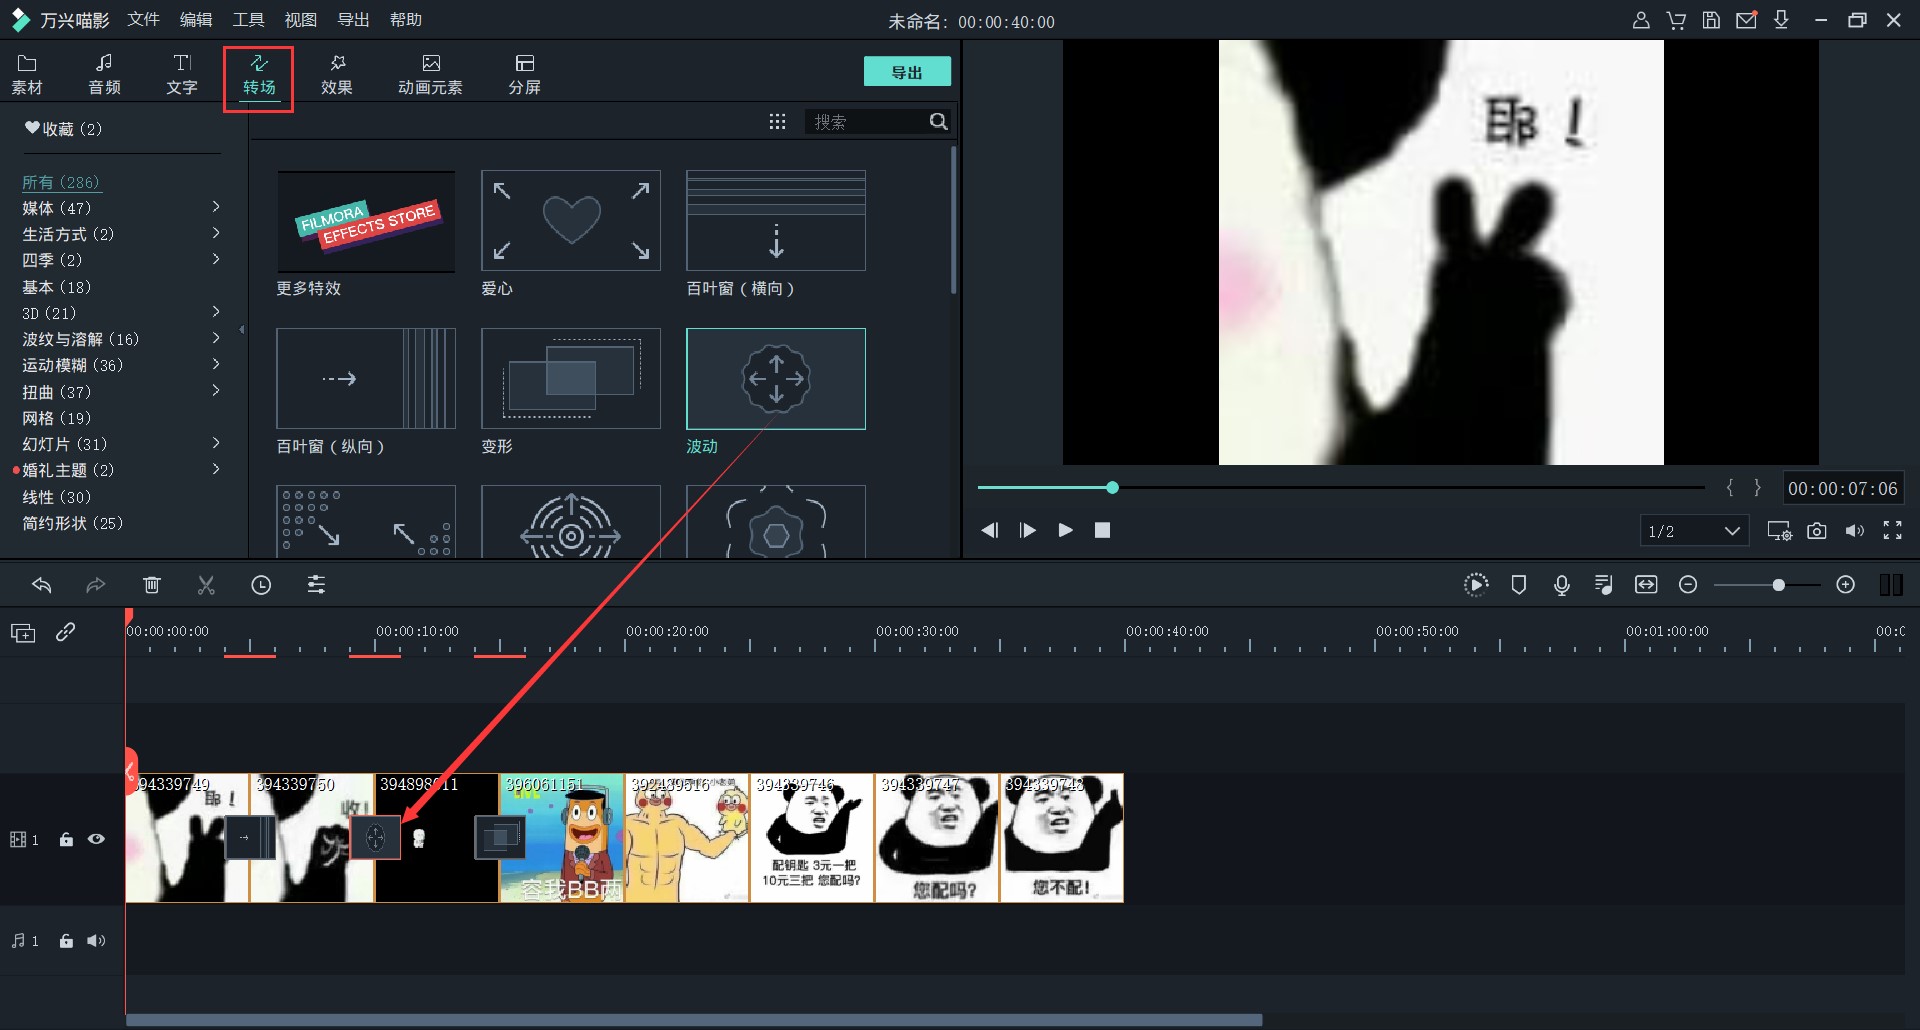Expand the 扭曲 (37) category

(216, 391)
